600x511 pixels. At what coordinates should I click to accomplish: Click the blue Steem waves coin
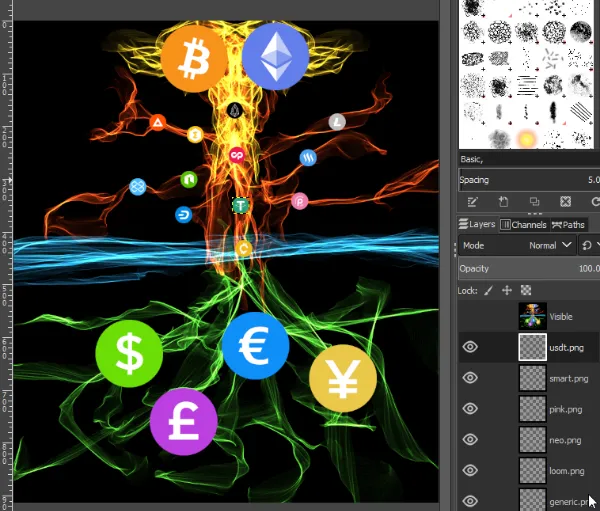pyautogui.click(x=308, y=157)
